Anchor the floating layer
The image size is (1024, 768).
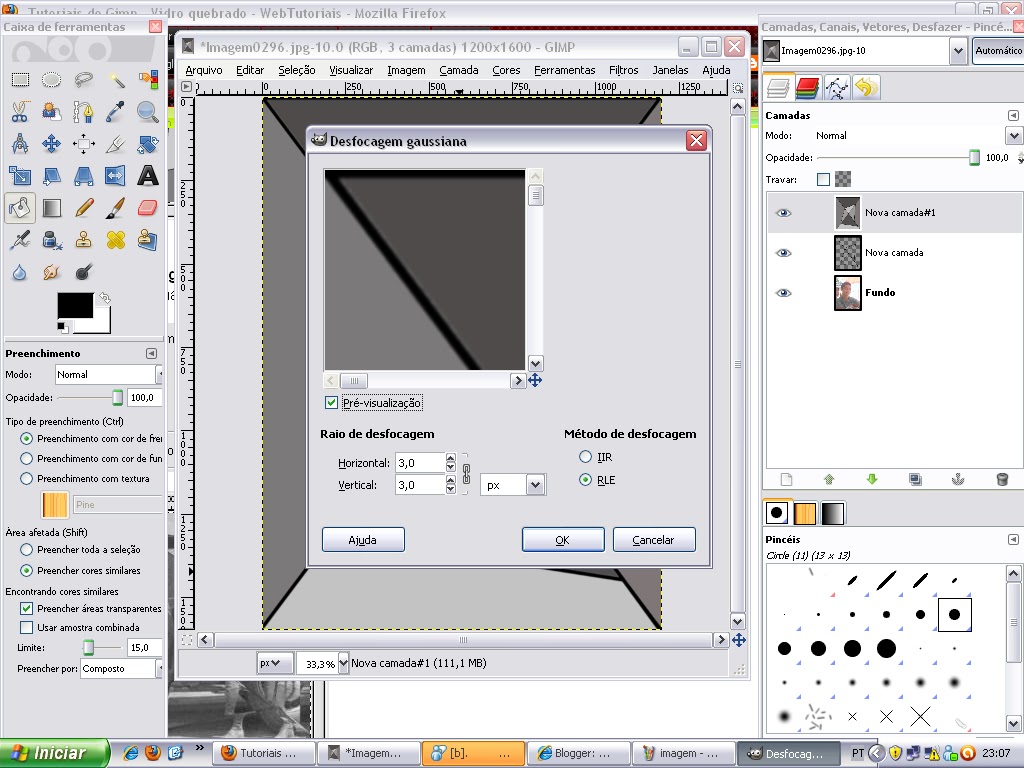[x=957, y=479]
